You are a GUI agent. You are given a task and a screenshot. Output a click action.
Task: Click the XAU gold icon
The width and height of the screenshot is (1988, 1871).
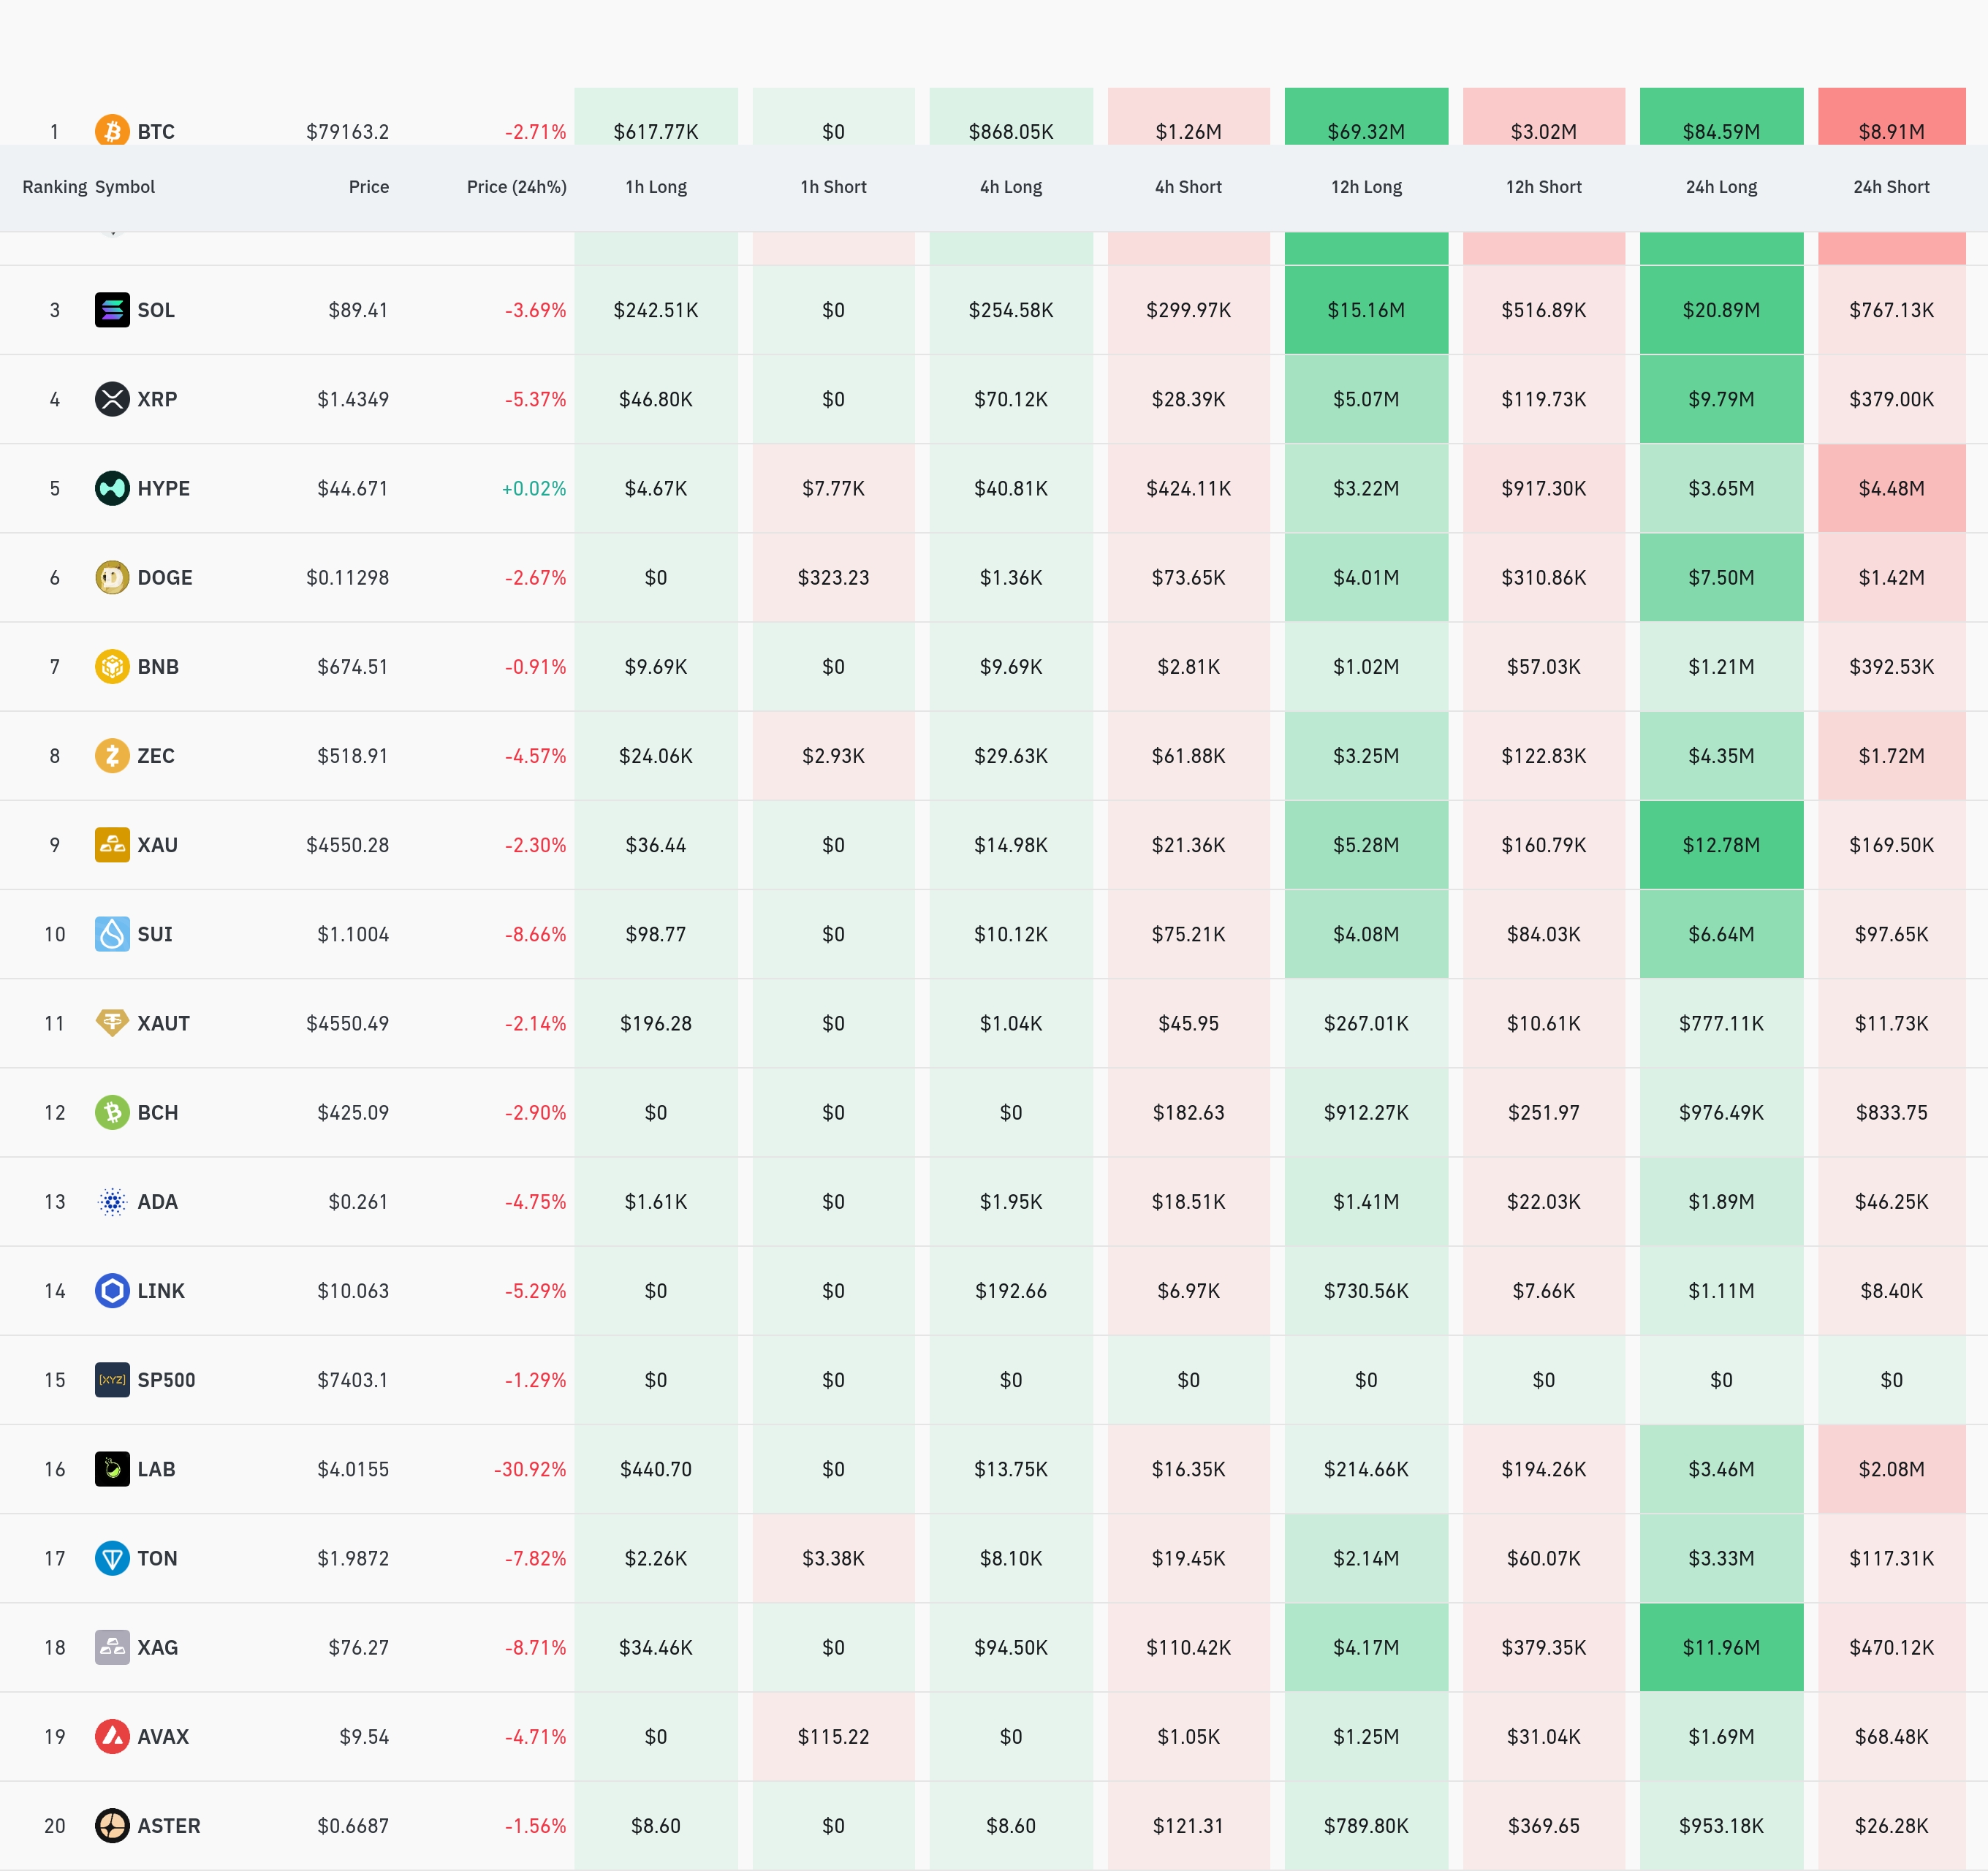click(x=112, y=845)
